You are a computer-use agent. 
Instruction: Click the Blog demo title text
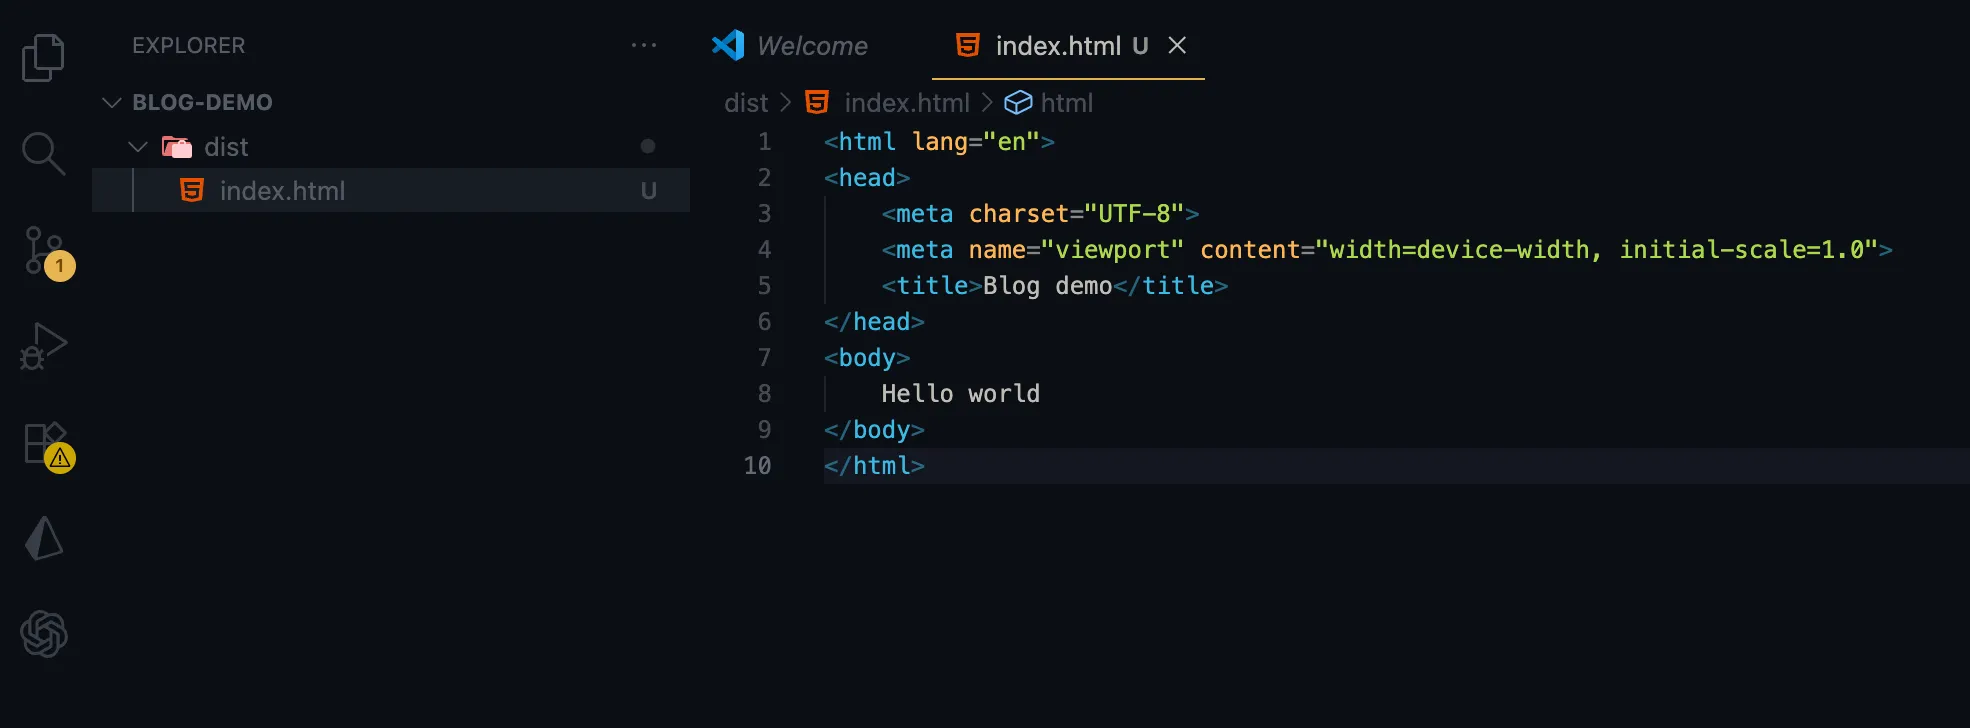(x=1047, y=286)
